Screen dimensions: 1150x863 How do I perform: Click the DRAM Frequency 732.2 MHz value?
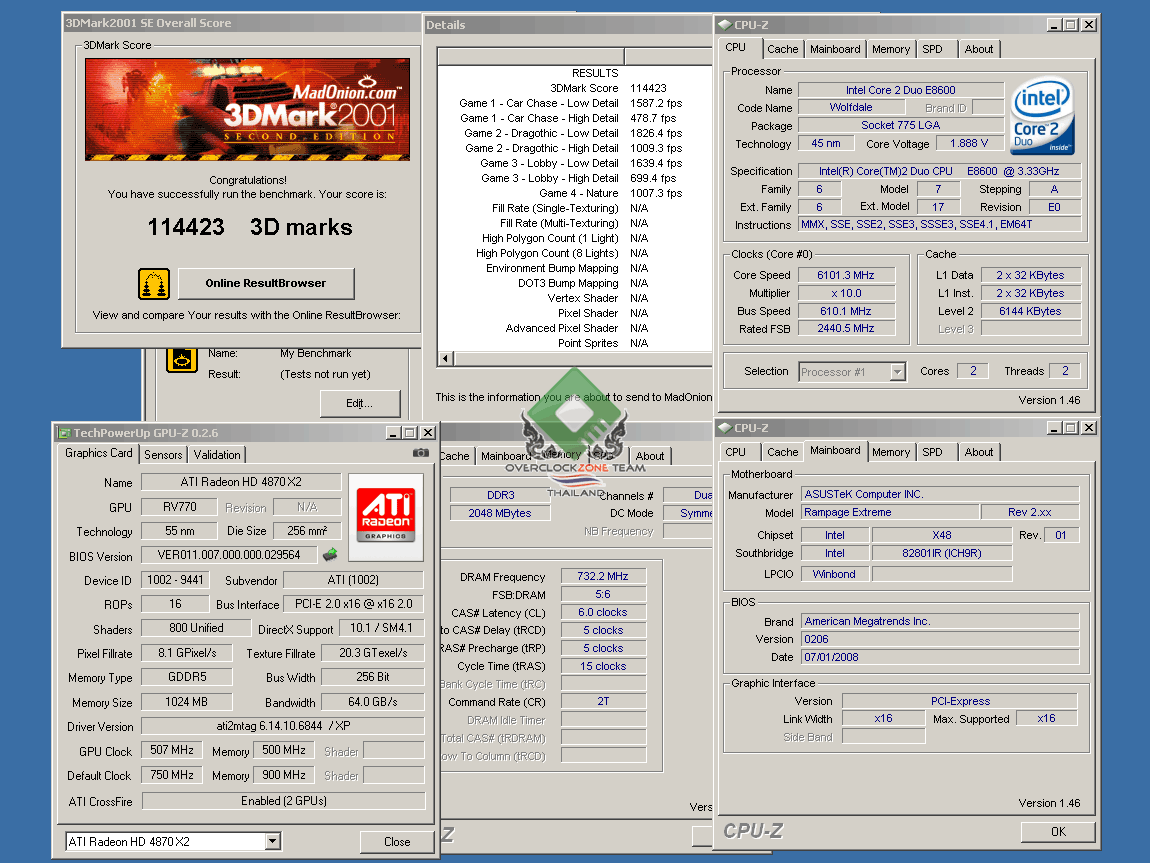pos(603,576)
